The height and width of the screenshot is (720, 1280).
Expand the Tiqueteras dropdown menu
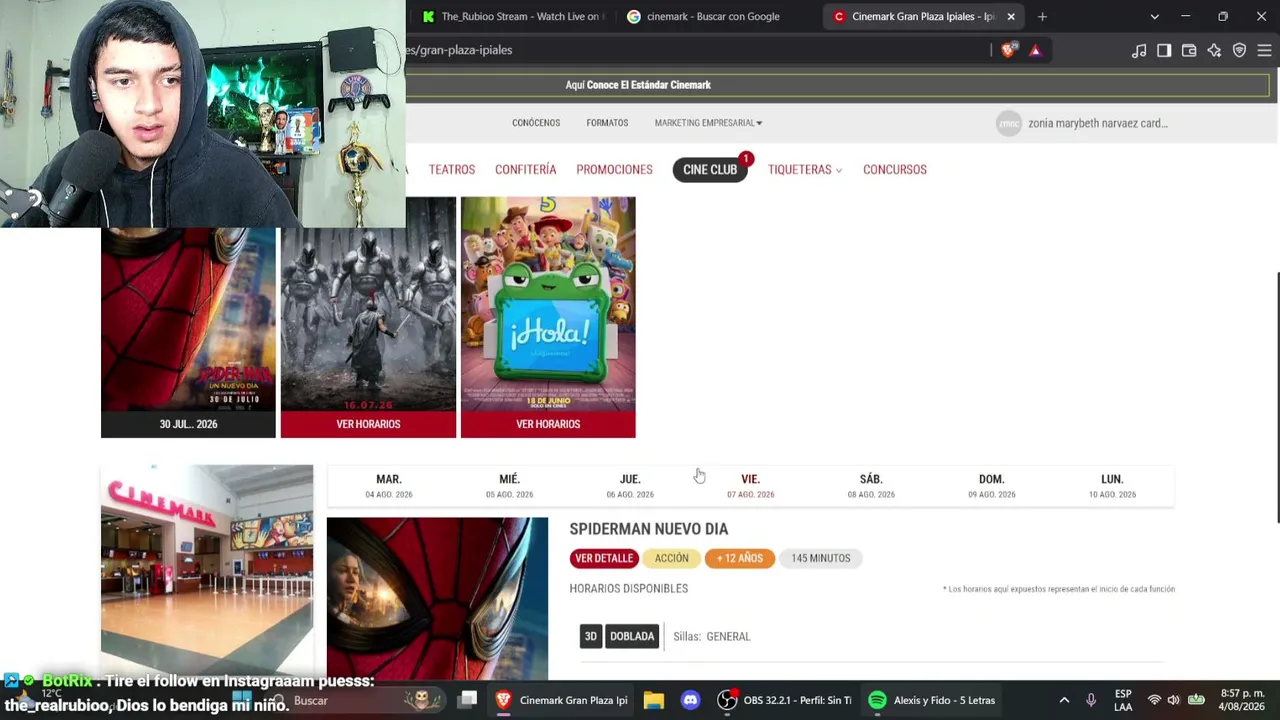coord(805,169)
